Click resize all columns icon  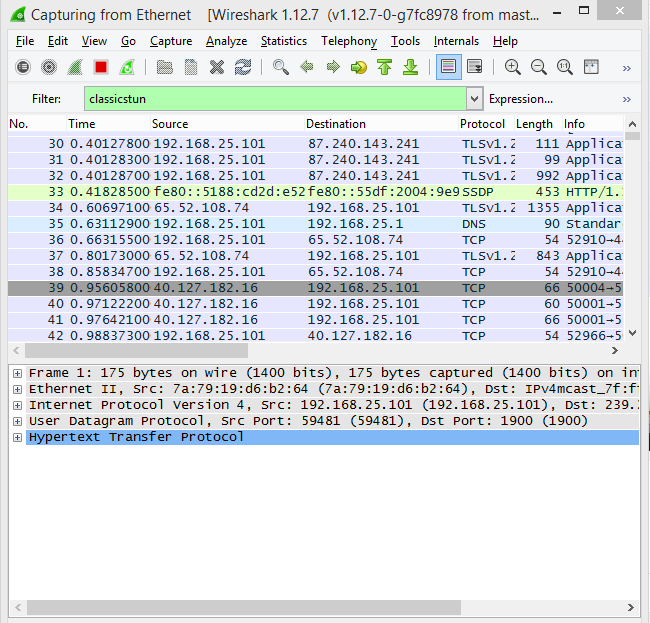(591, 67)
